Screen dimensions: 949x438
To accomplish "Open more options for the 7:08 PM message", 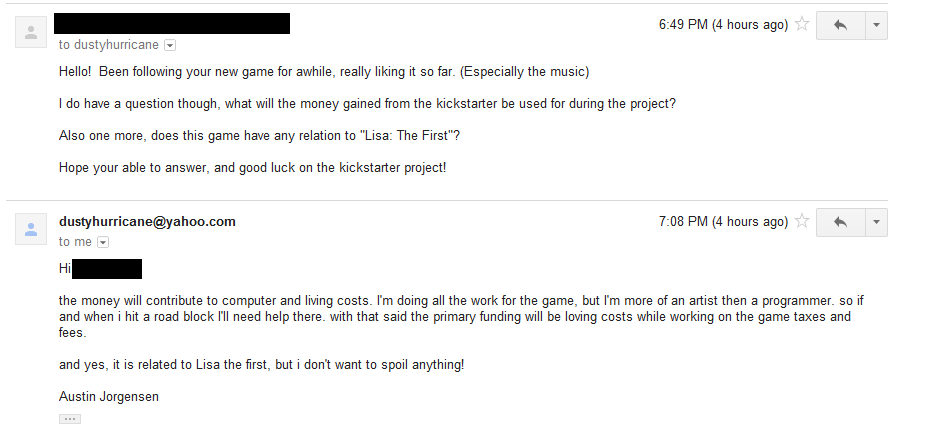I will click(876, 222).
